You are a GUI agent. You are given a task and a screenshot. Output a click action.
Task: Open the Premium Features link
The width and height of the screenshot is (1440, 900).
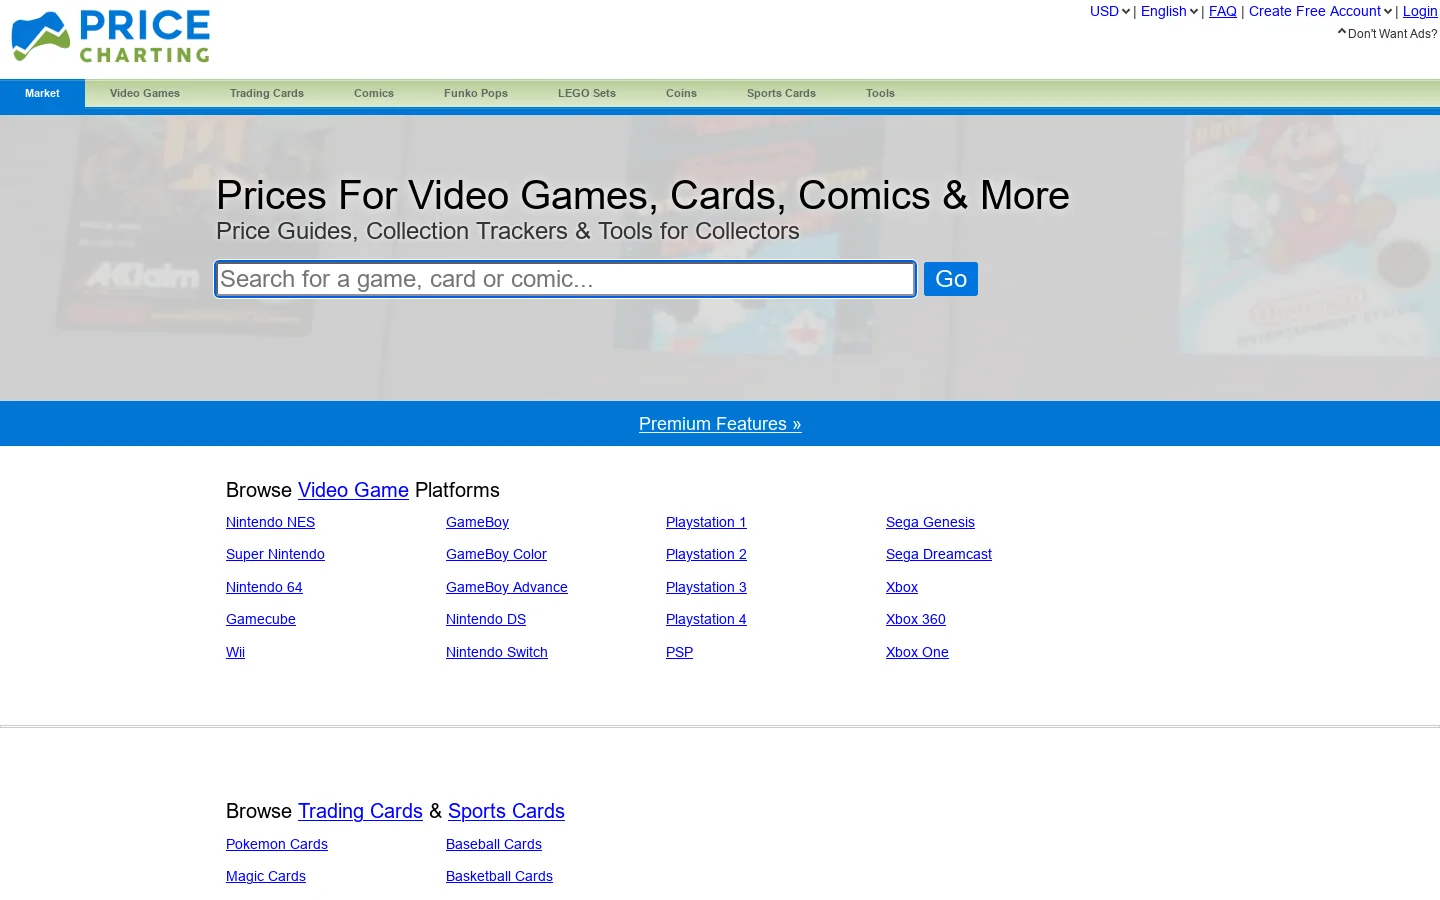pyautogui.click(x=720, y=424)
